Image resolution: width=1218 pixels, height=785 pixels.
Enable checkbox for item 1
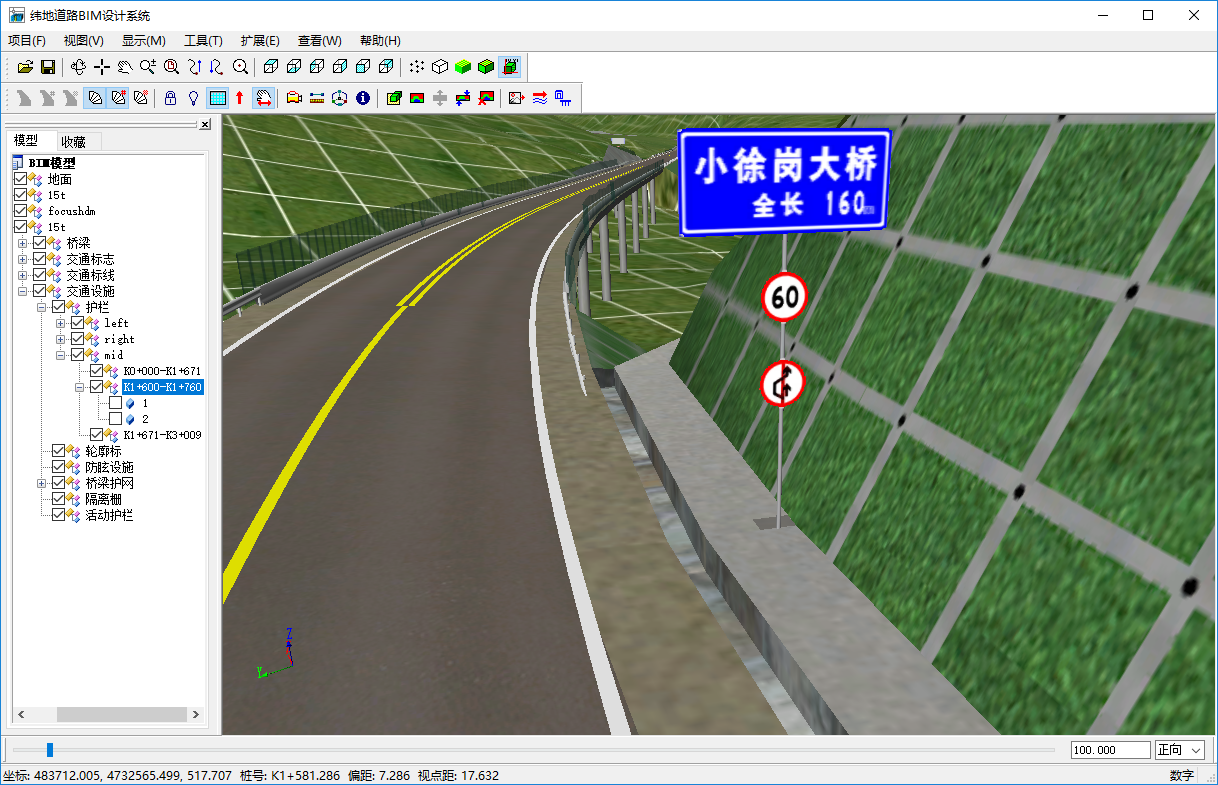115,403
